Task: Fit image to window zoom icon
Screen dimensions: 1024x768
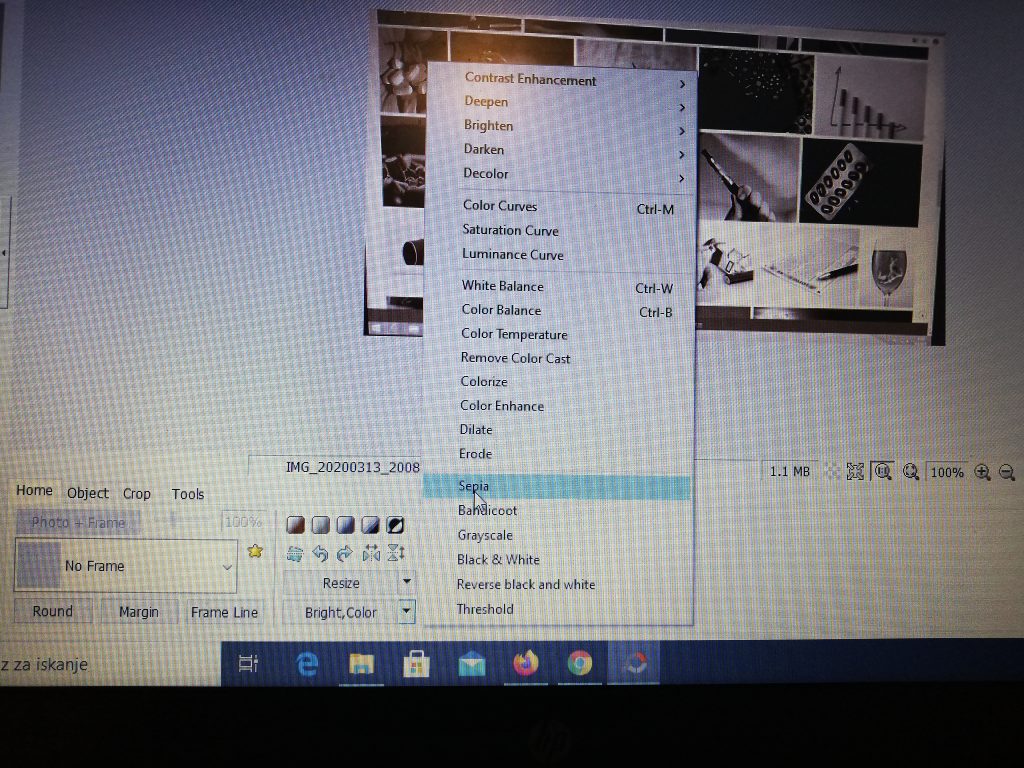Action: pyautogui.click(x=911, y=472)
